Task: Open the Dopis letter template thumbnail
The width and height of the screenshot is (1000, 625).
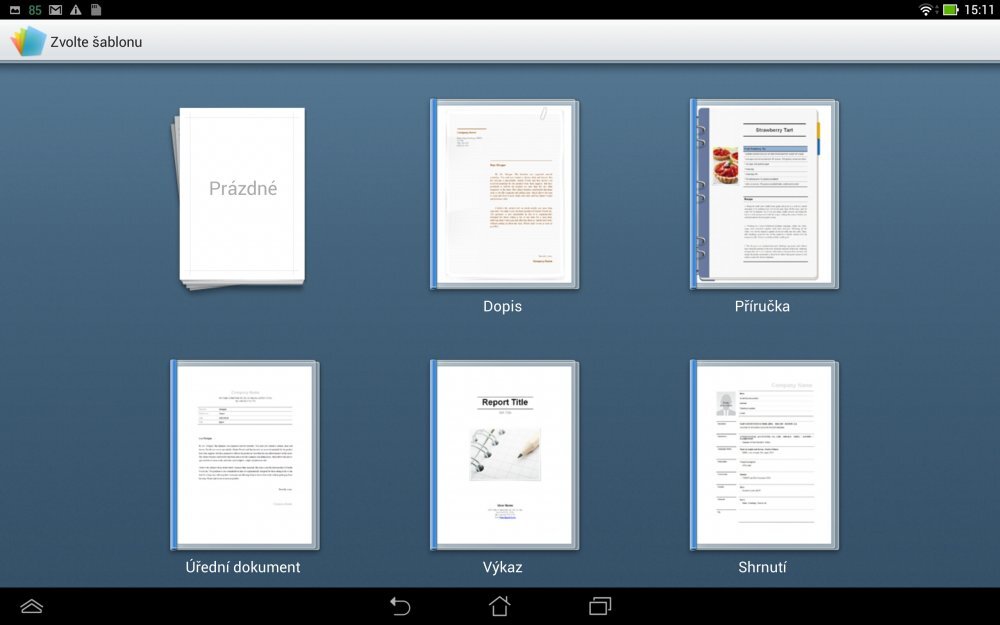Action: 504,194
